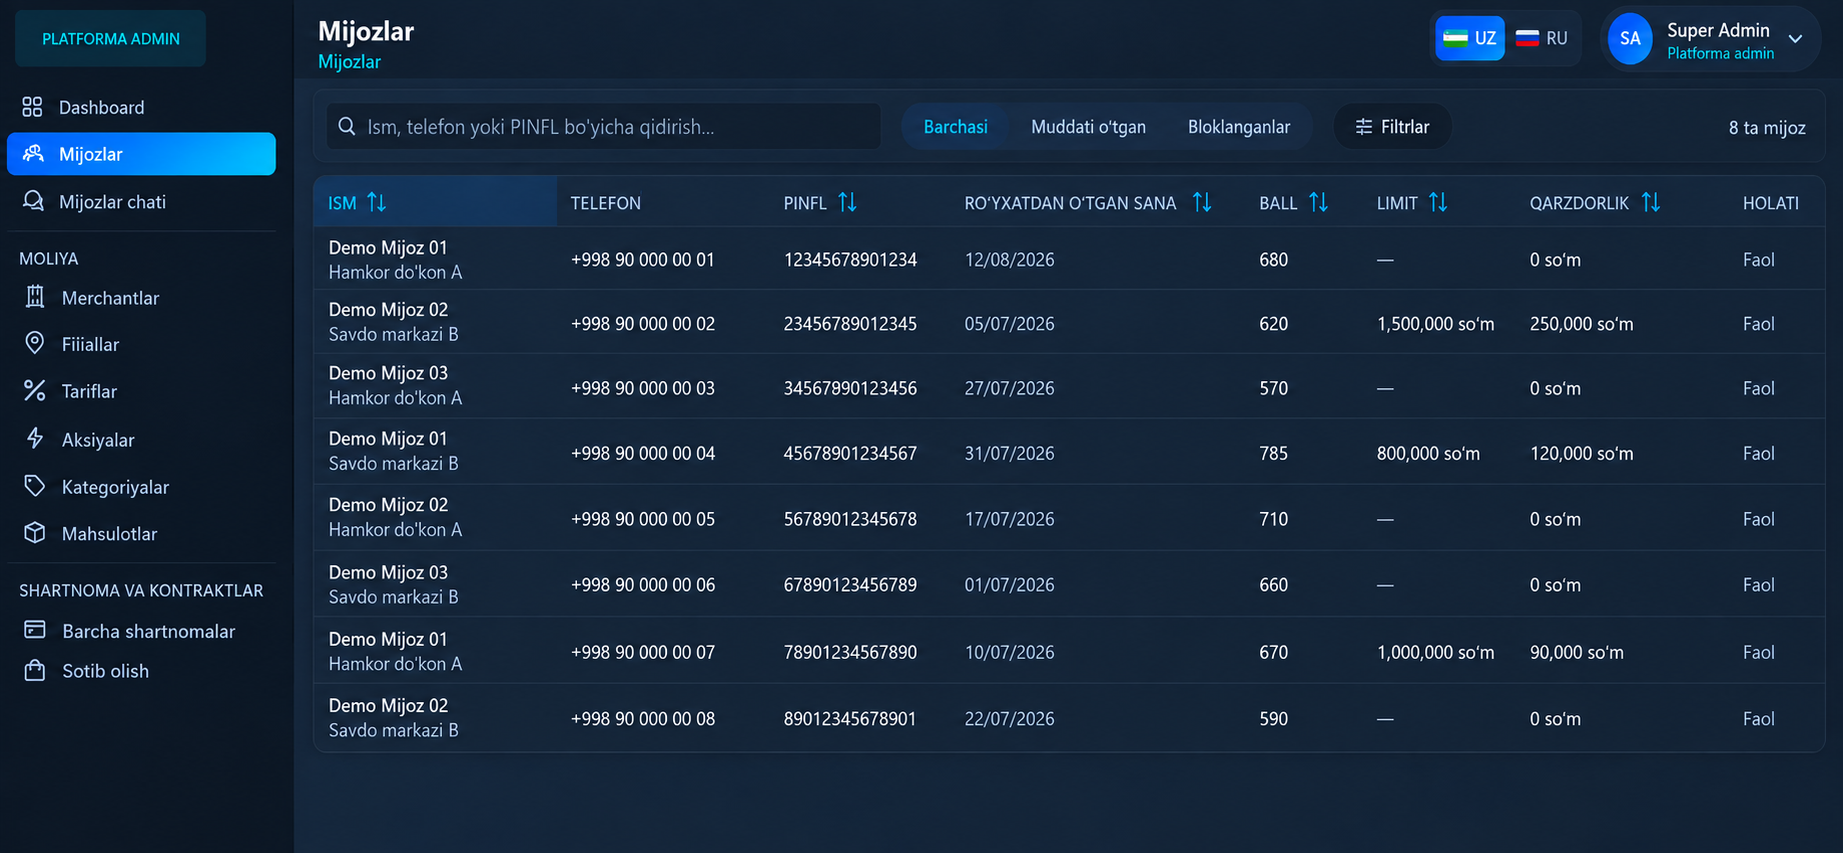Switch language to UZ
The width and height of the screenshot is (1843, 853).
click(1470, 38)
